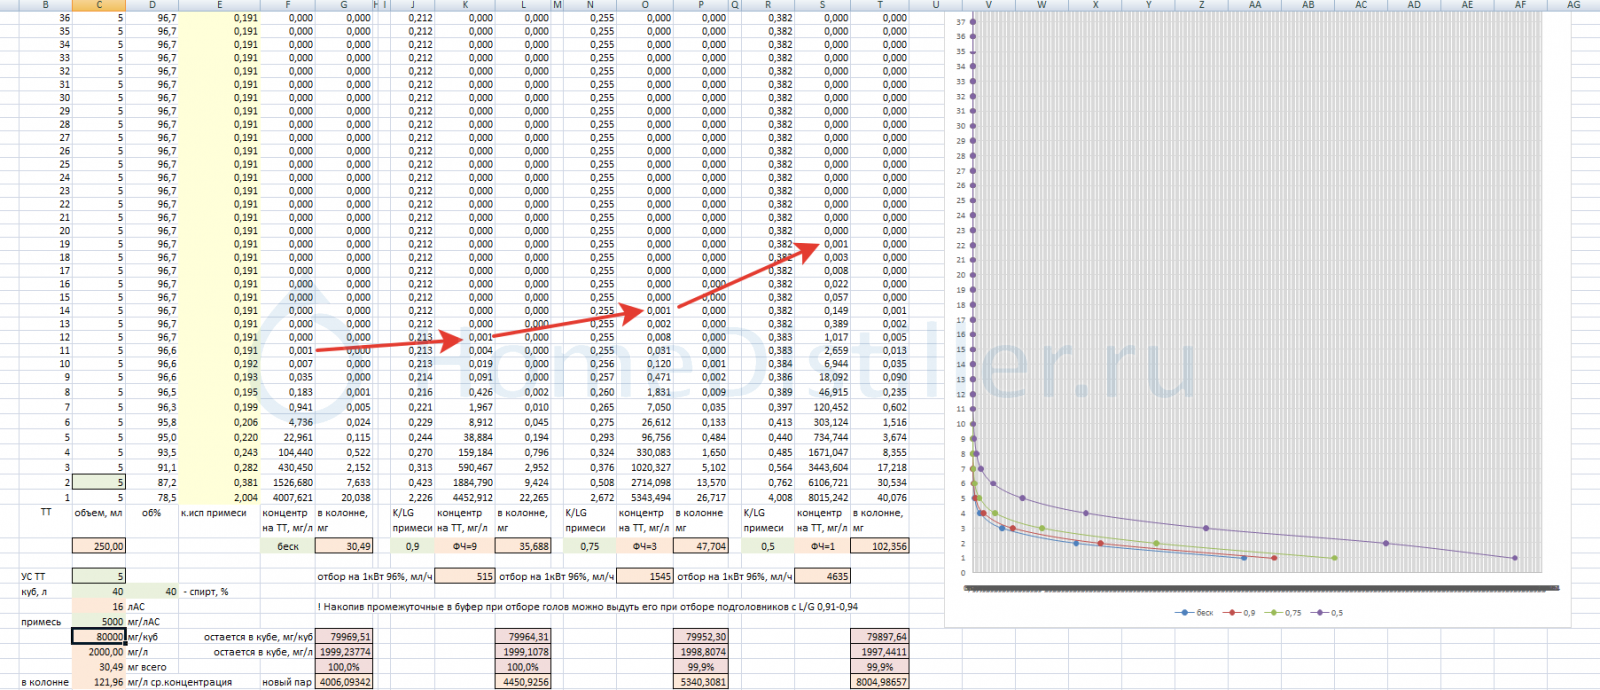Select column V header
1600x690 pixels.
coord(989,5)
